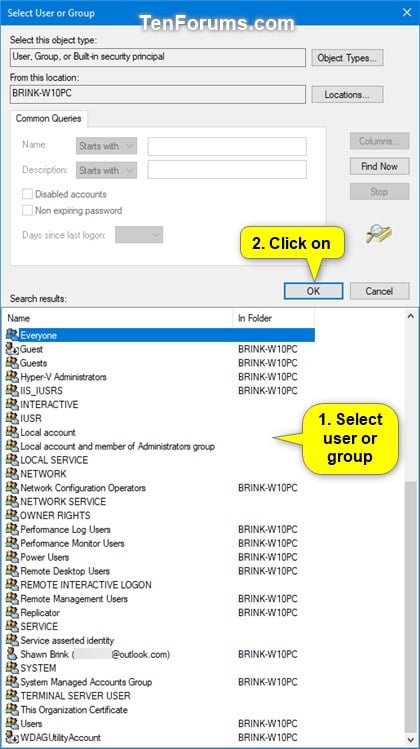Click the Stop button
The width and height of the screenshot is (420, 749).
click(379, 192)
